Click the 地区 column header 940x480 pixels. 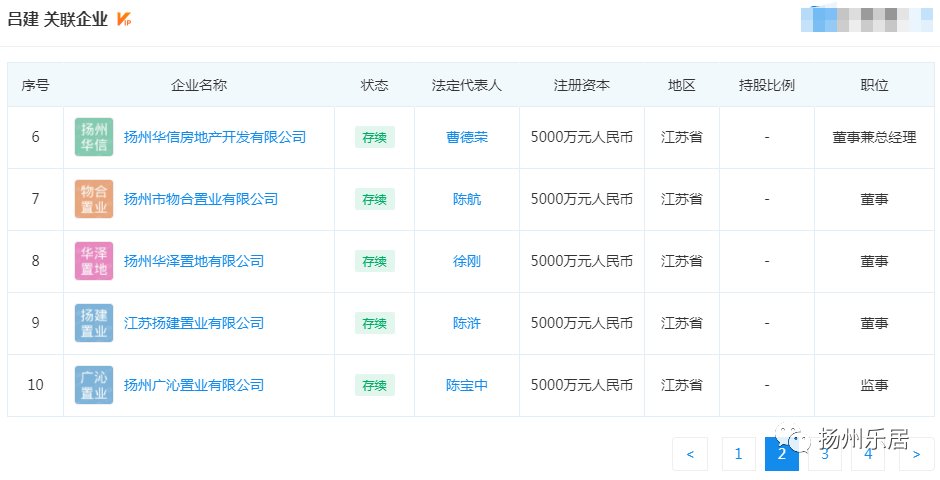tap(682, 85)
